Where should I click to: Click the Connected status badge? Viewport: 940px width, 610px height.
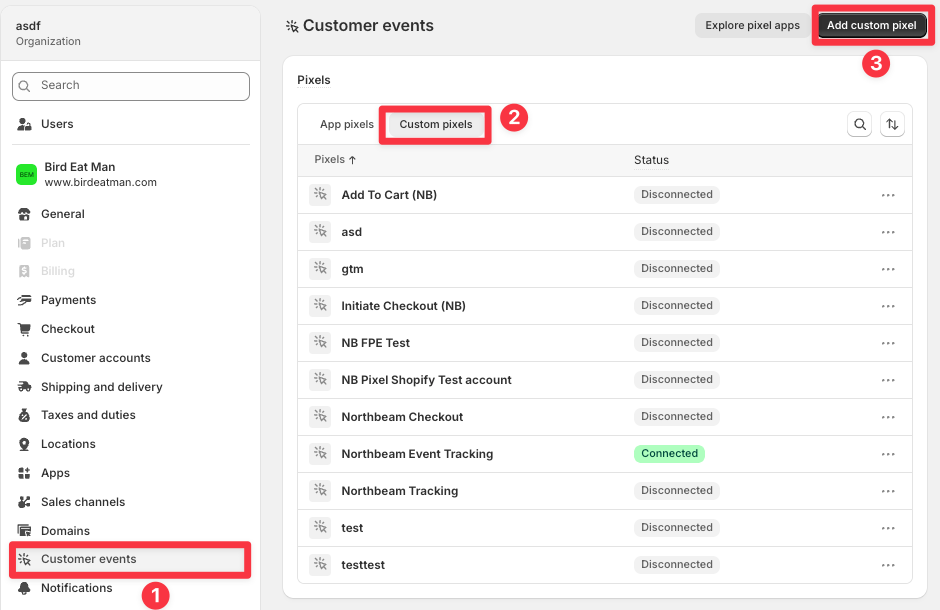click(669, 454)
